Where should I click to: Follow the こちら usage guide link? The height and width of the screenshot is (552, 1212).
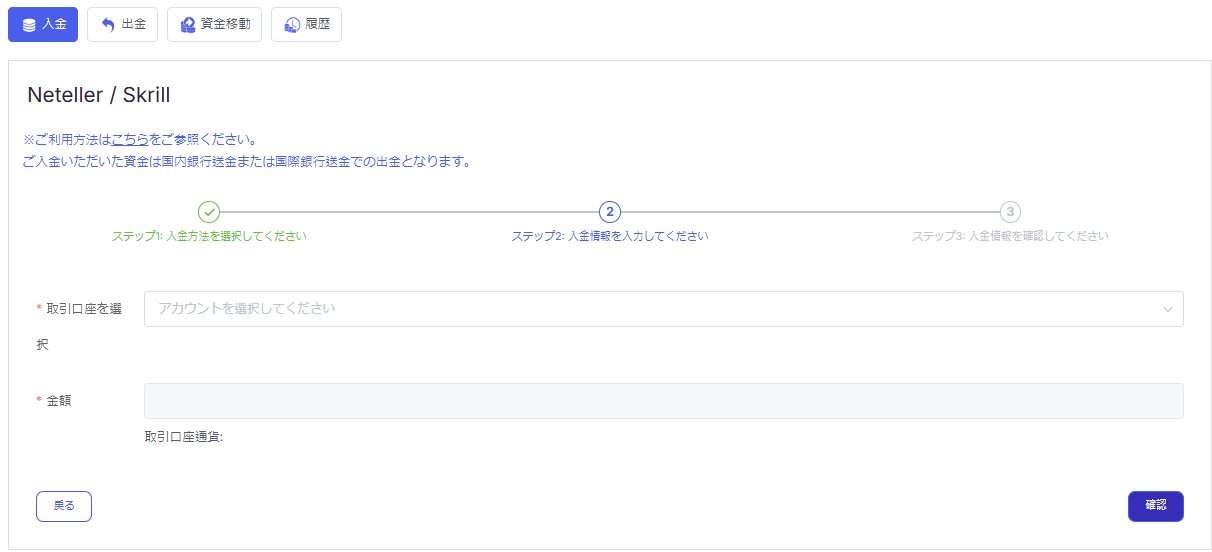[x=130, y=139]
